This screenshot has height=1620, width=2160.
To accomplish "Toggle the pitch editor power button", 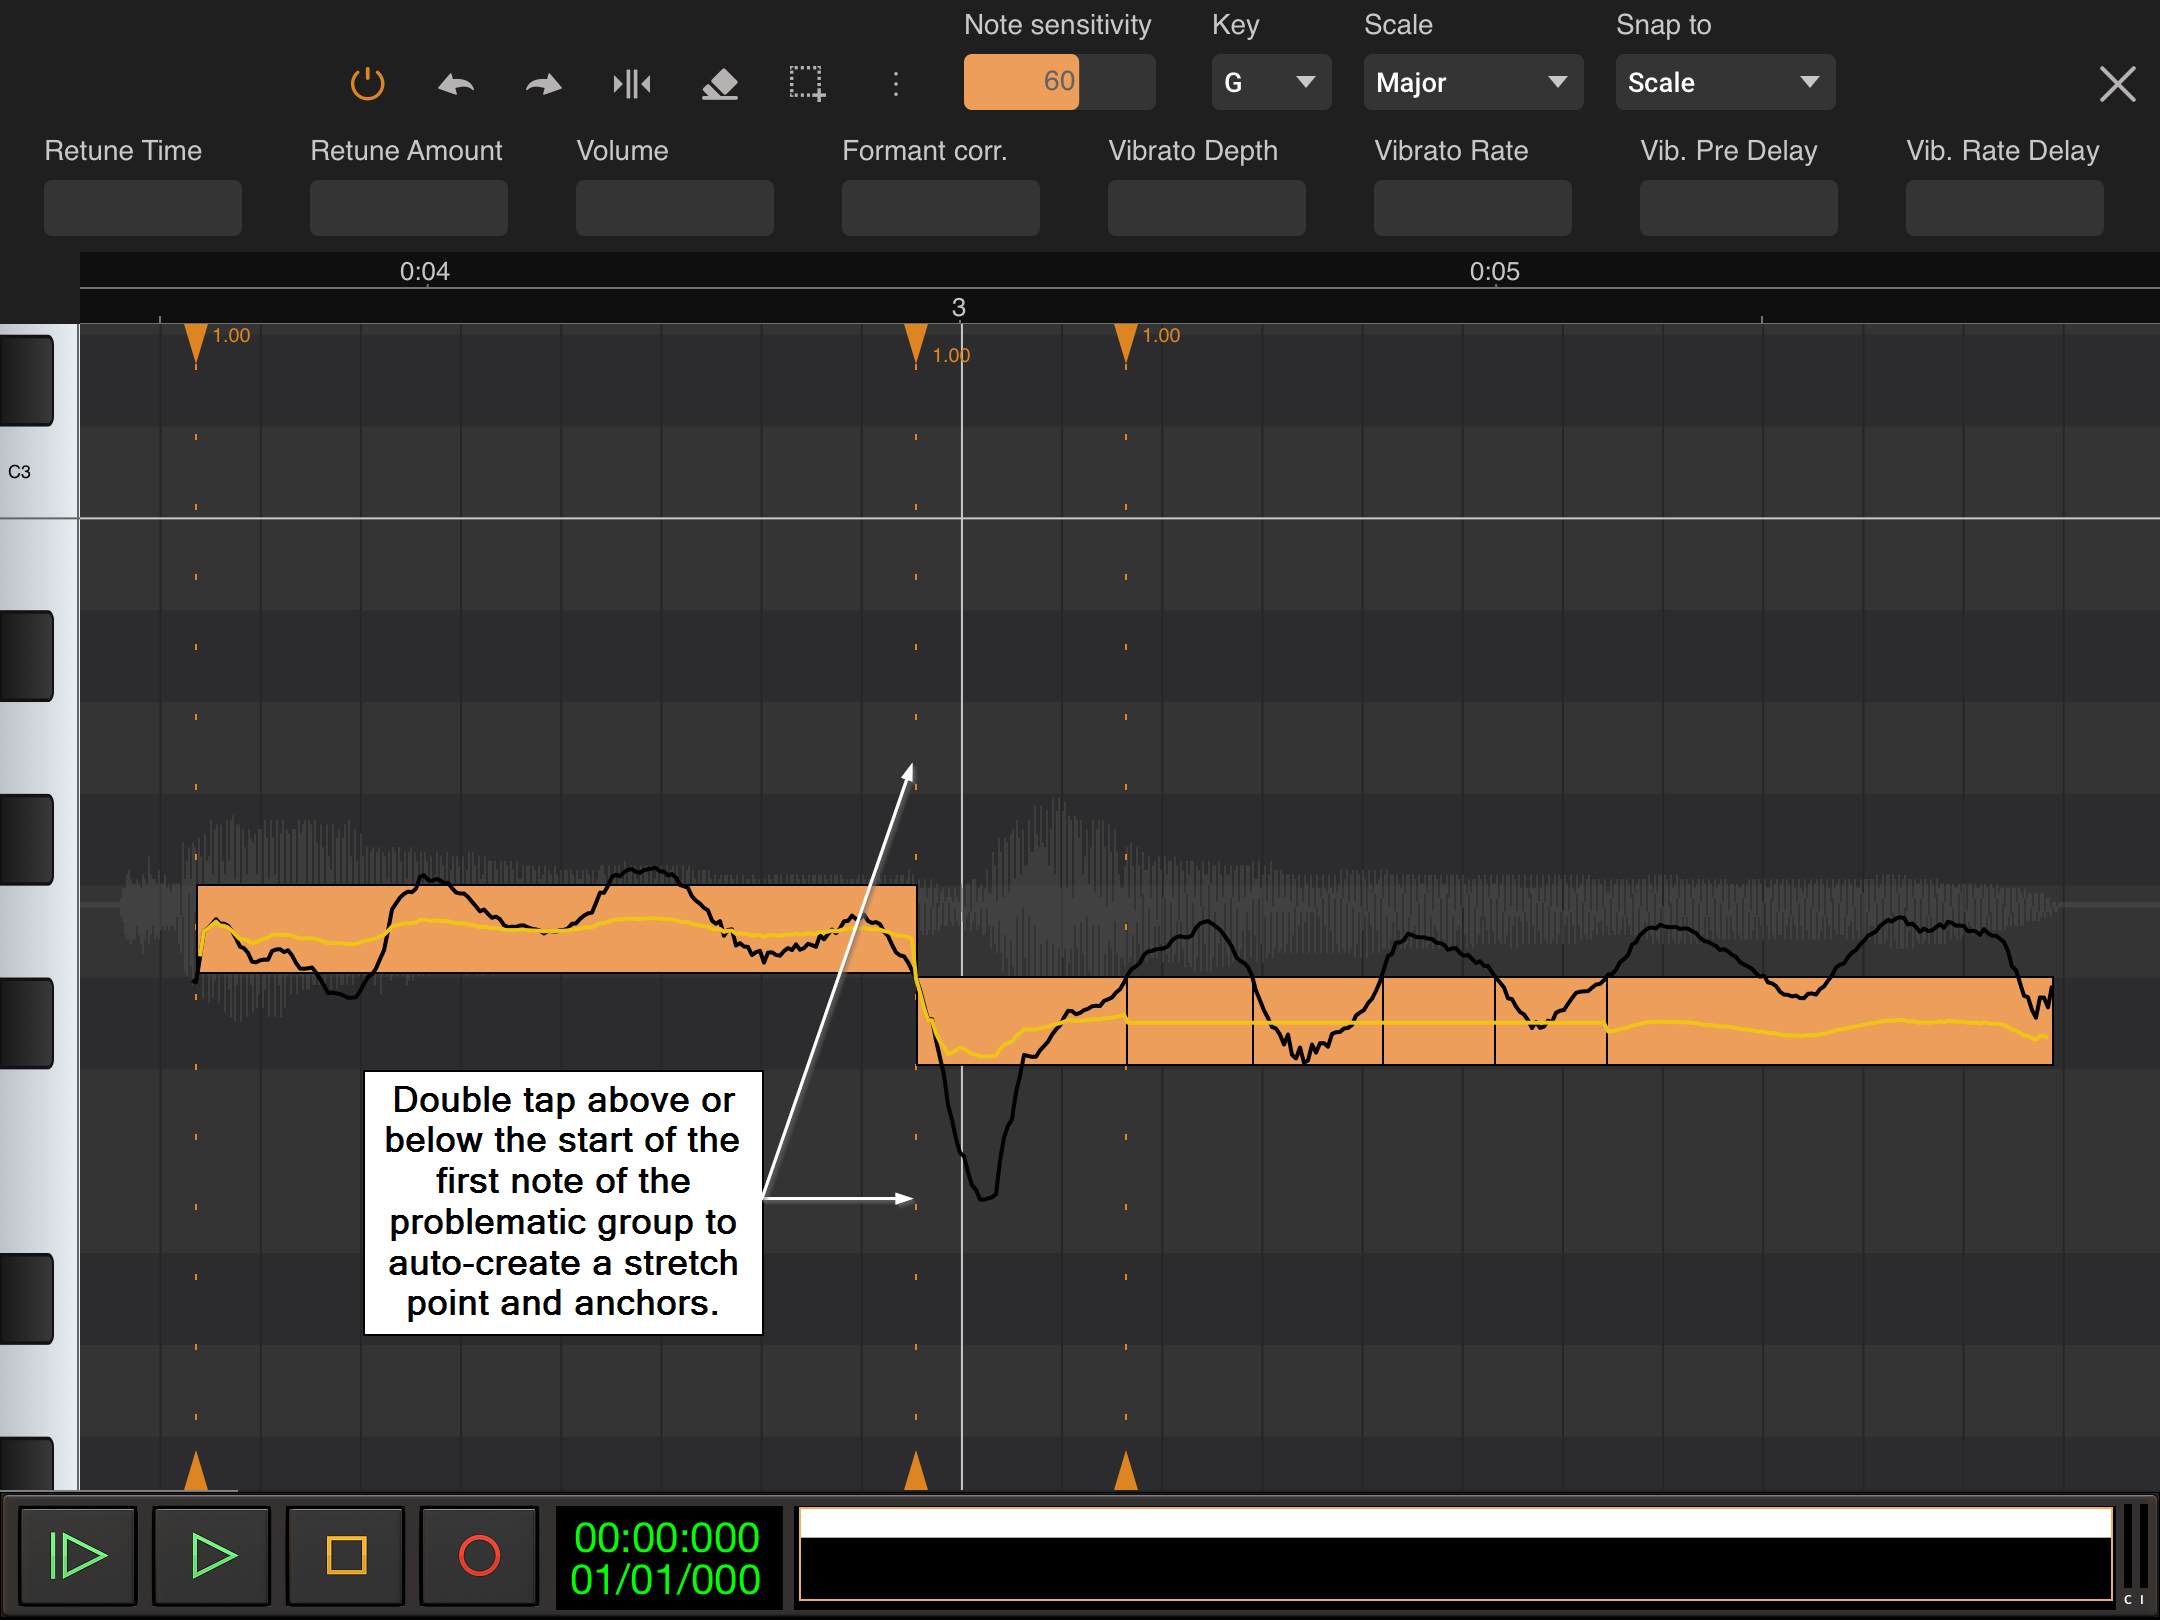I will point(367,83).
